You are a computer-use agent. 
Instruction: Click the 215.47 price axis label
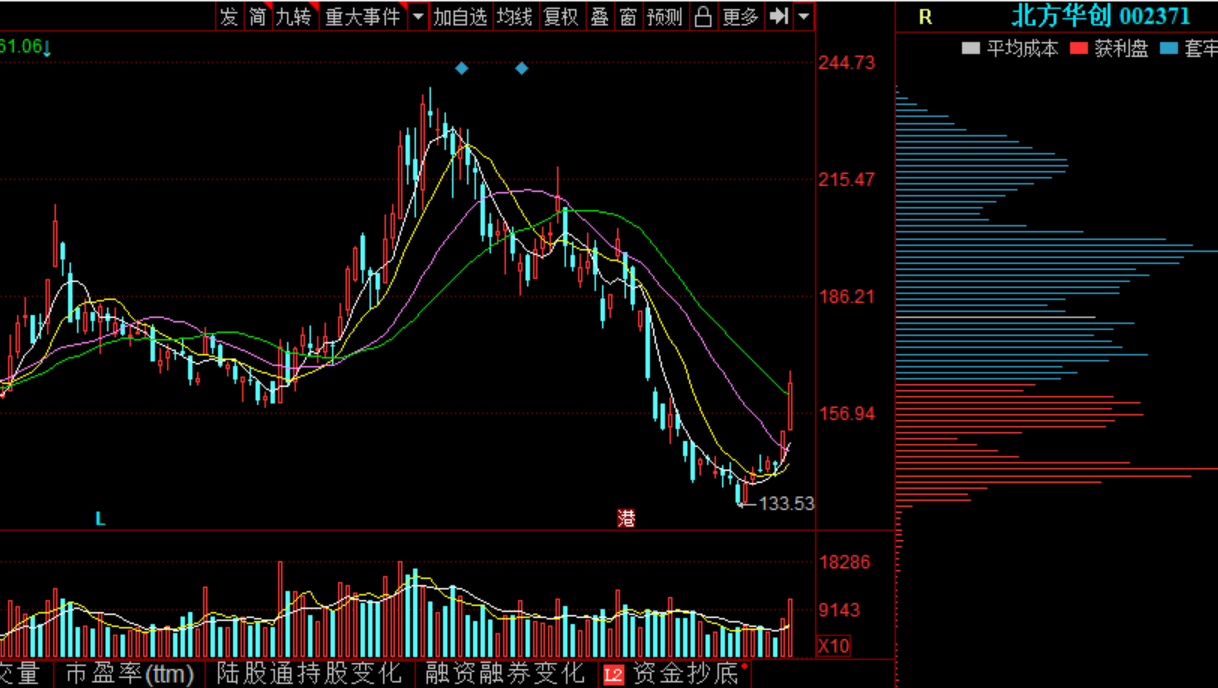(847, 179)
